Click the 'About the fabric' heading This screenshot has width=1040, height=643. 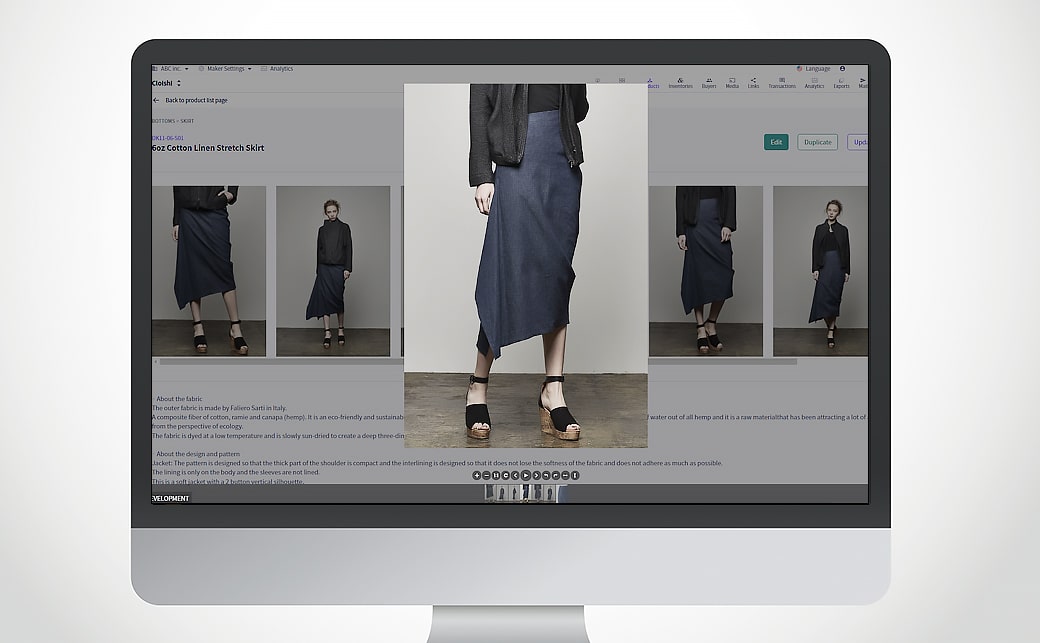(179, 399)
